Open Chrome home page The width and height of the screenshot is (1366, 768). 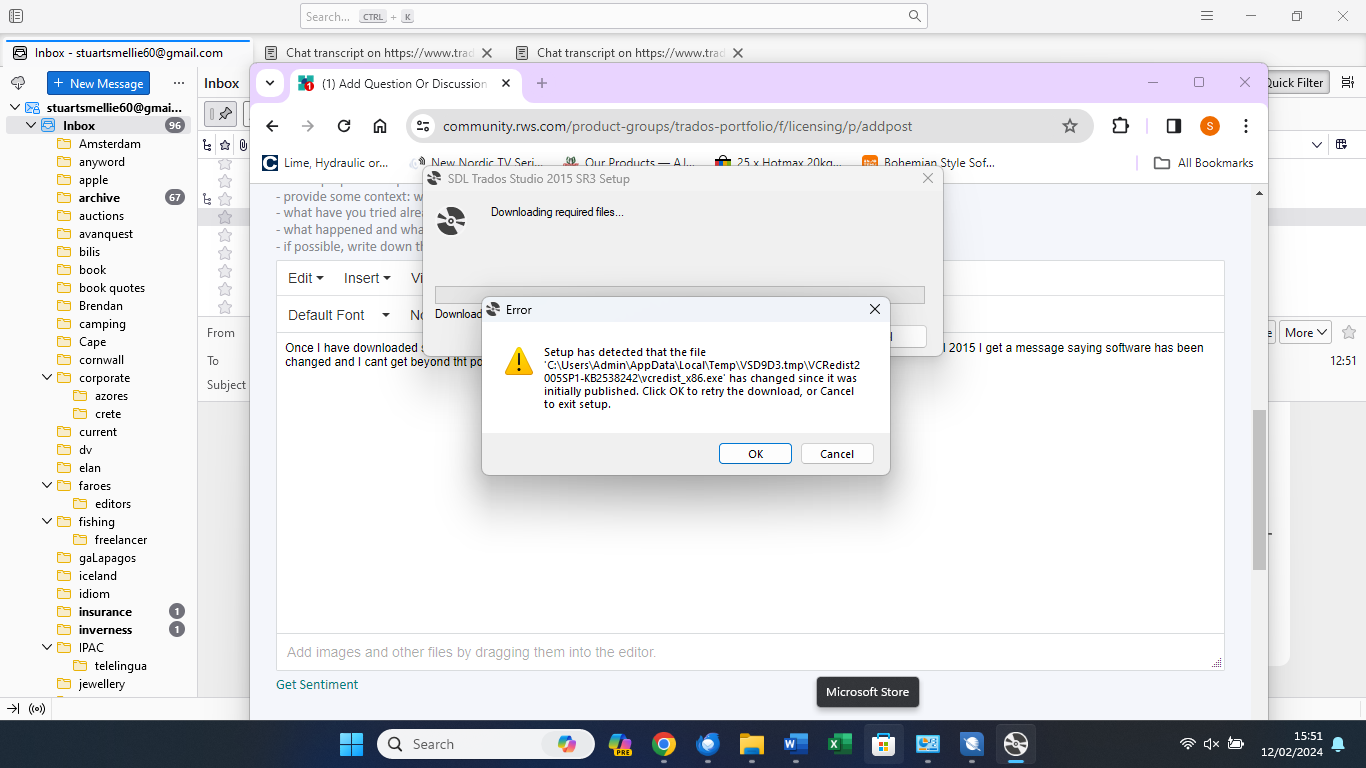(x=380, y=126)
